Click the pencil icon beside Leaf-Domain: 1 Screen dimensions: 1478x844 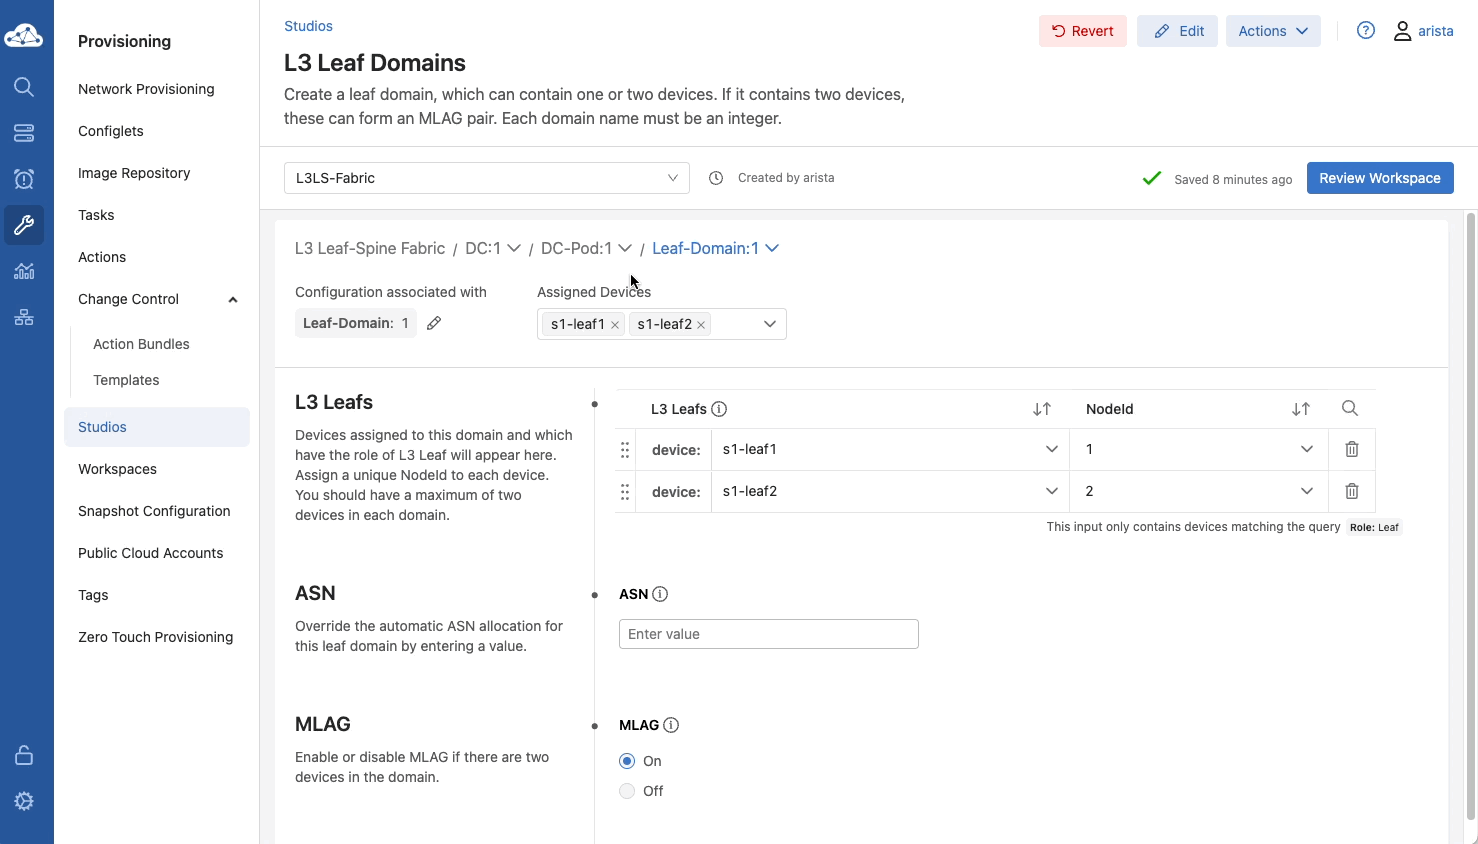[x=434, y=323]
